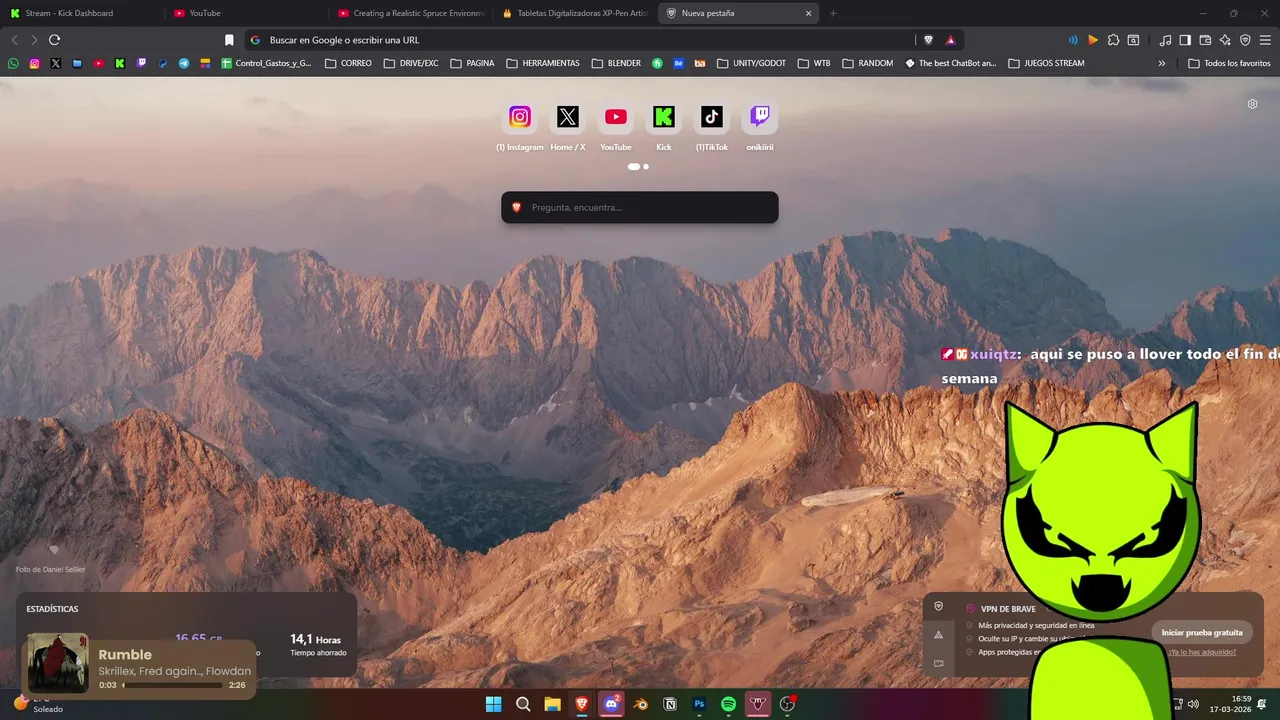
Task: Open photo credit Foto de Daniel Sellier
Action: click(50, 570)
